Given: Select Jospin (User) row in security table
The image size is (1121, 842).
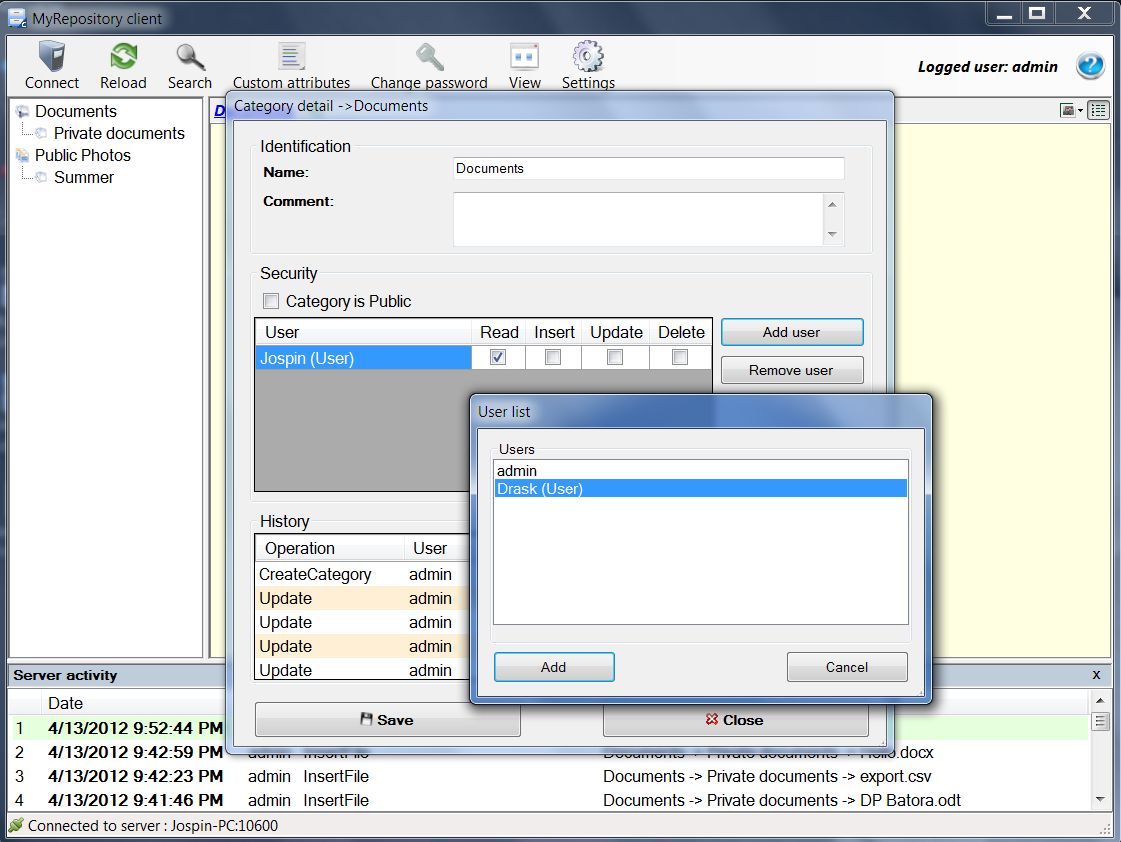Looking at the screenshot, I should (363, 358).
